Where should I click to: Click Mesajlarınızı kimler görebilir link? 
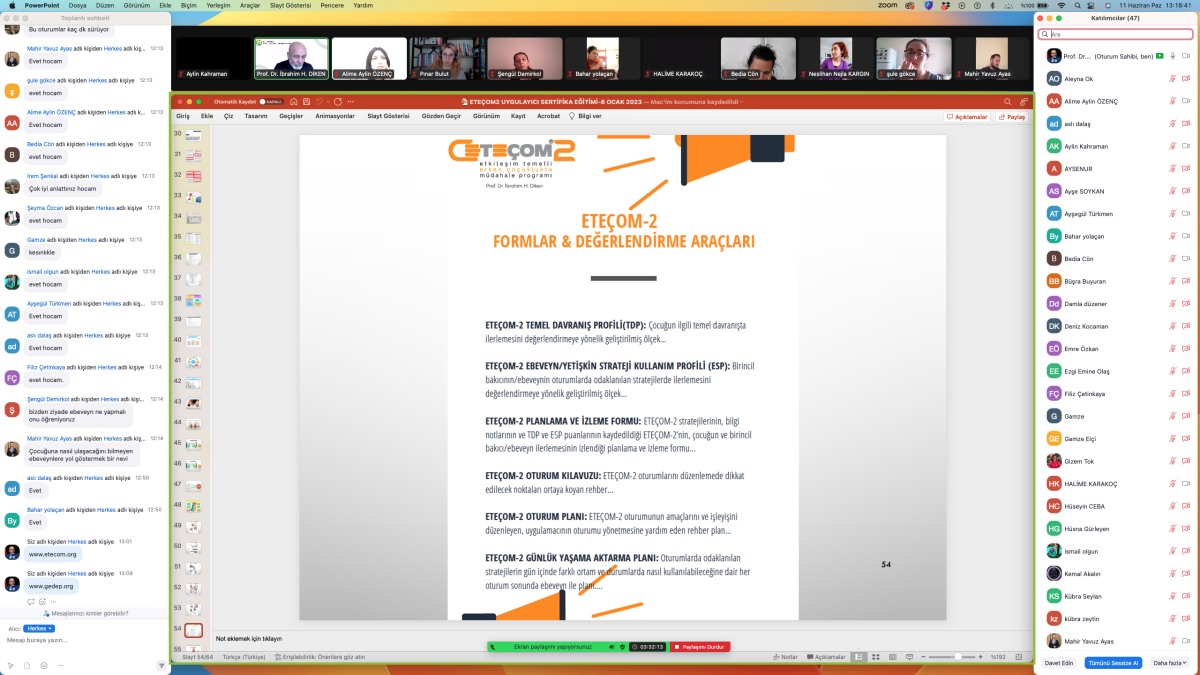(90, 613)
